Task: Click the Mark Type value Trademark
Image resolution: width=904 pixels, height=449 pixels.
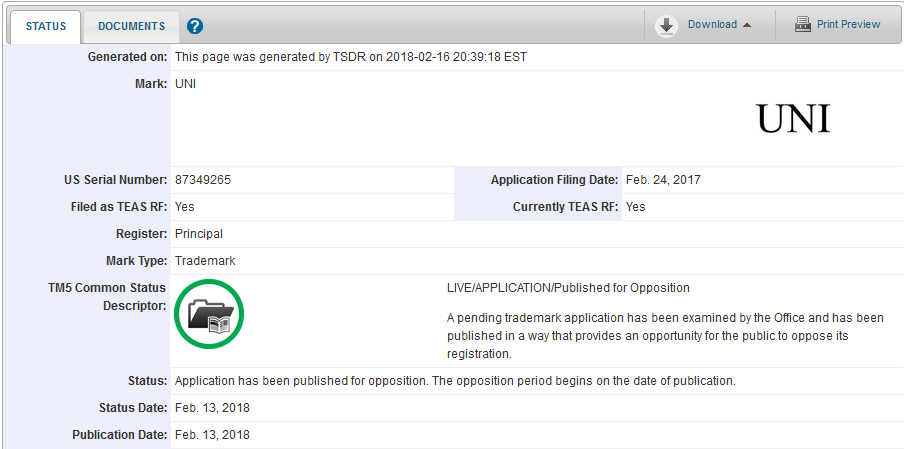Action: pos(205,261)
